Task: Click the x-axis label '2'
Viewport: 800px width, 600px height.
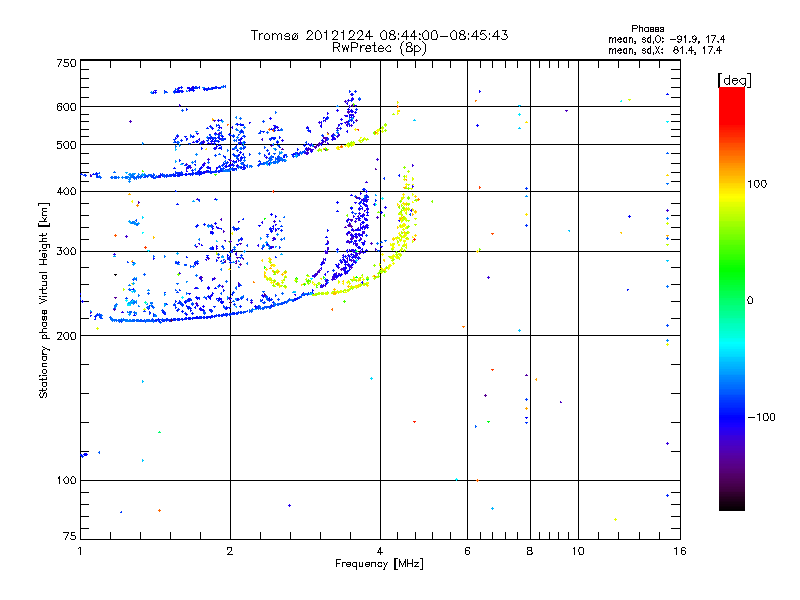Action: pos(230,551)
